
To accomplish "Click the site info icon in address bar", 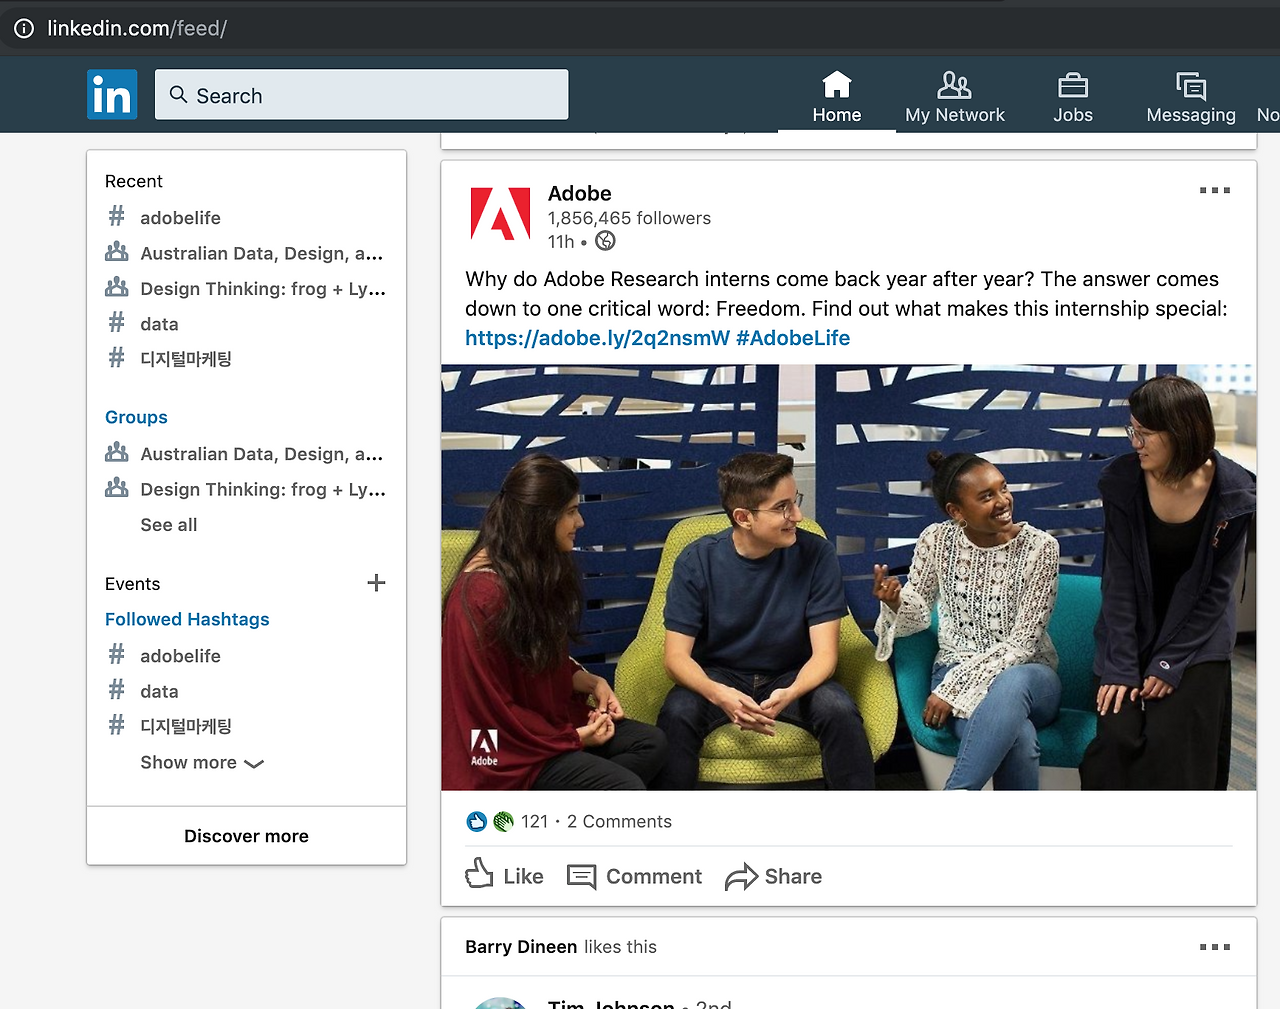I will (x=24, y=28).
